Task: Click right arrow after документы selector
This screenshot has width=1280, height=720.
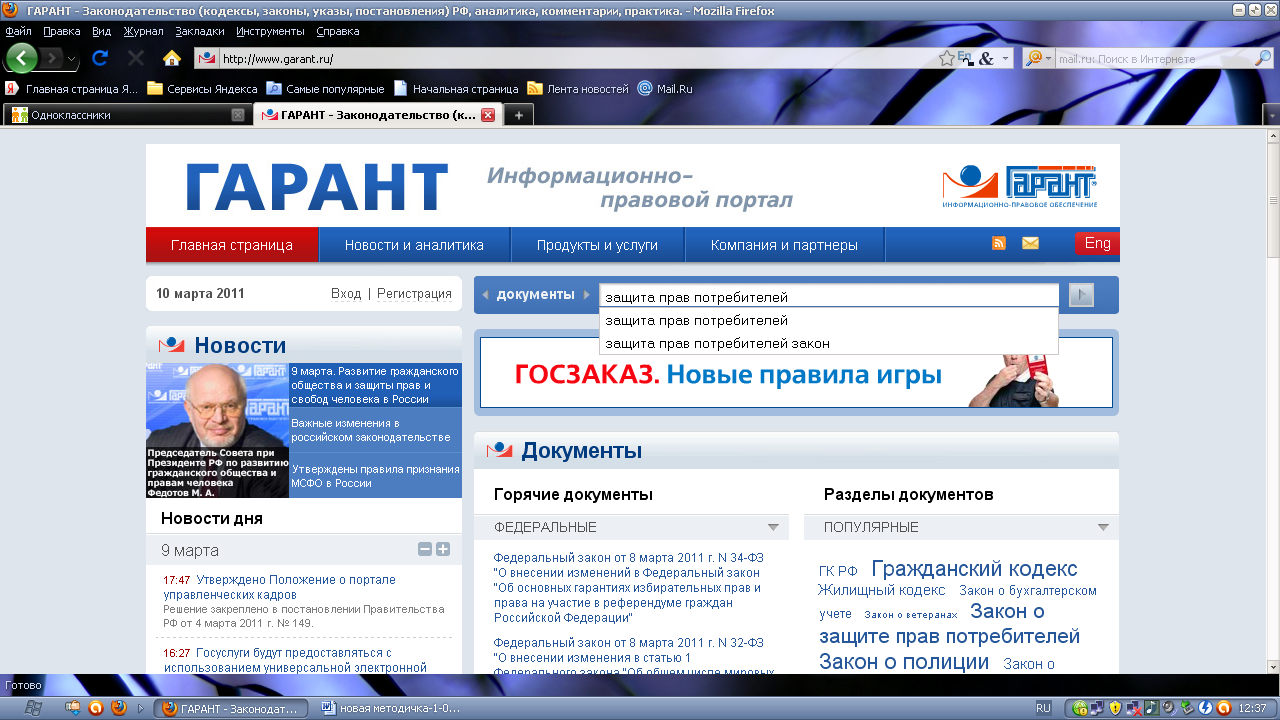Action: coord(588,295)
